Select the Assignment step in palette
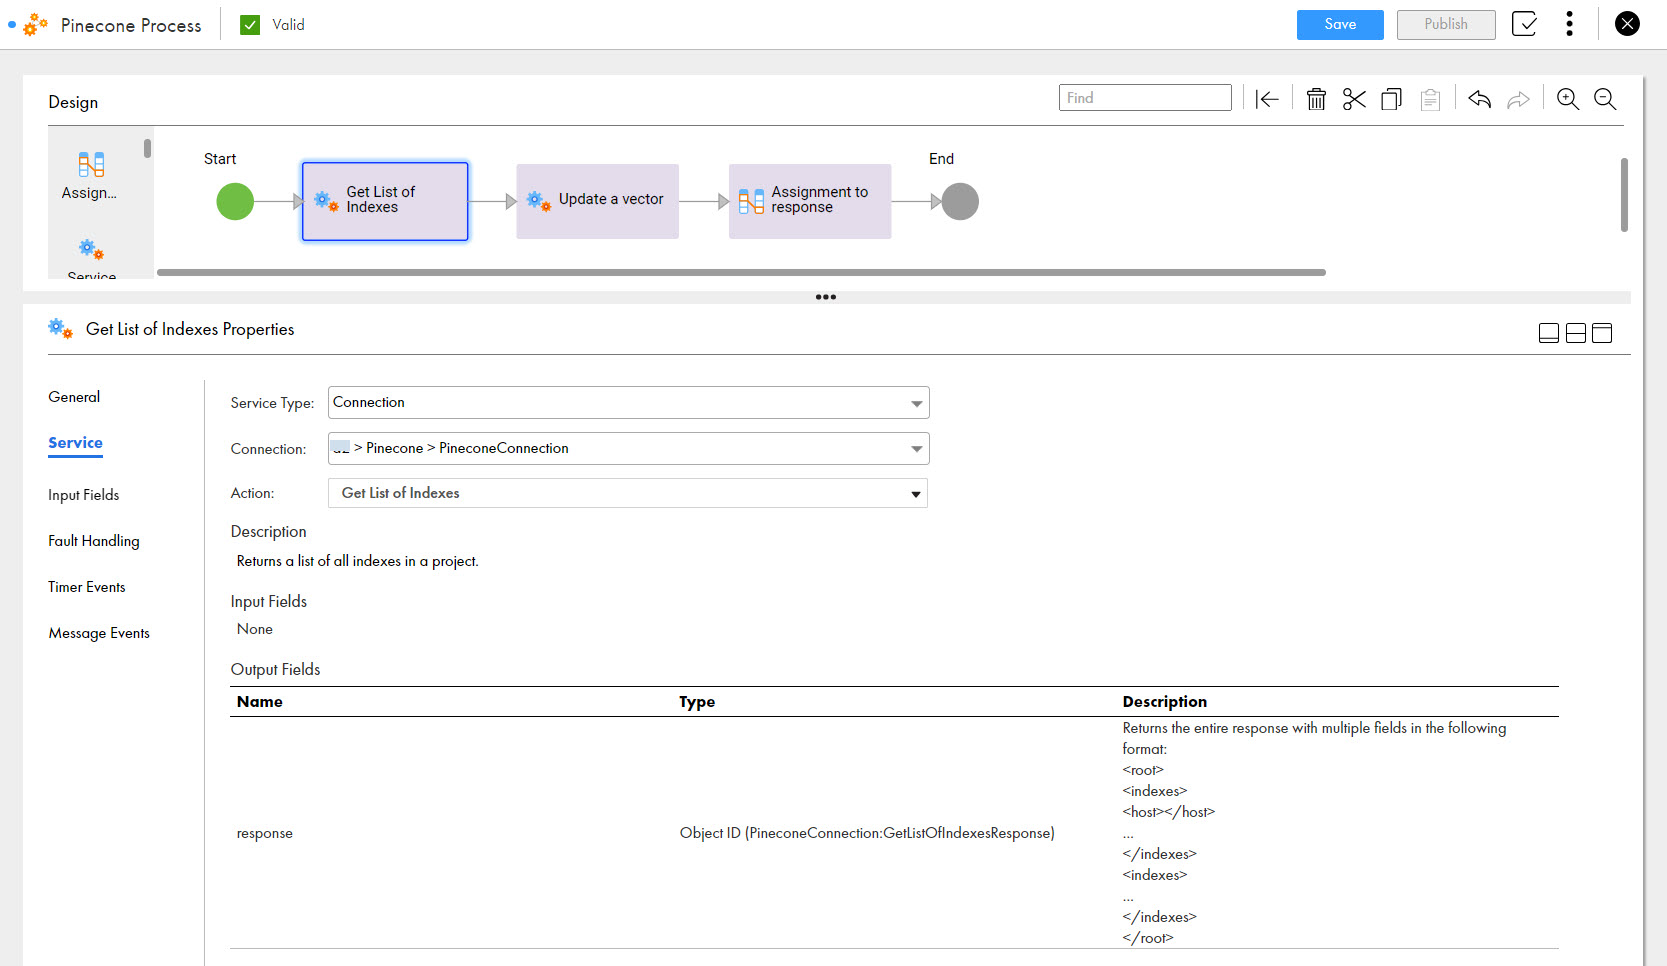The width and height of the screenshot is (1667, 966). pyautogui.click(x=90, y=176)
